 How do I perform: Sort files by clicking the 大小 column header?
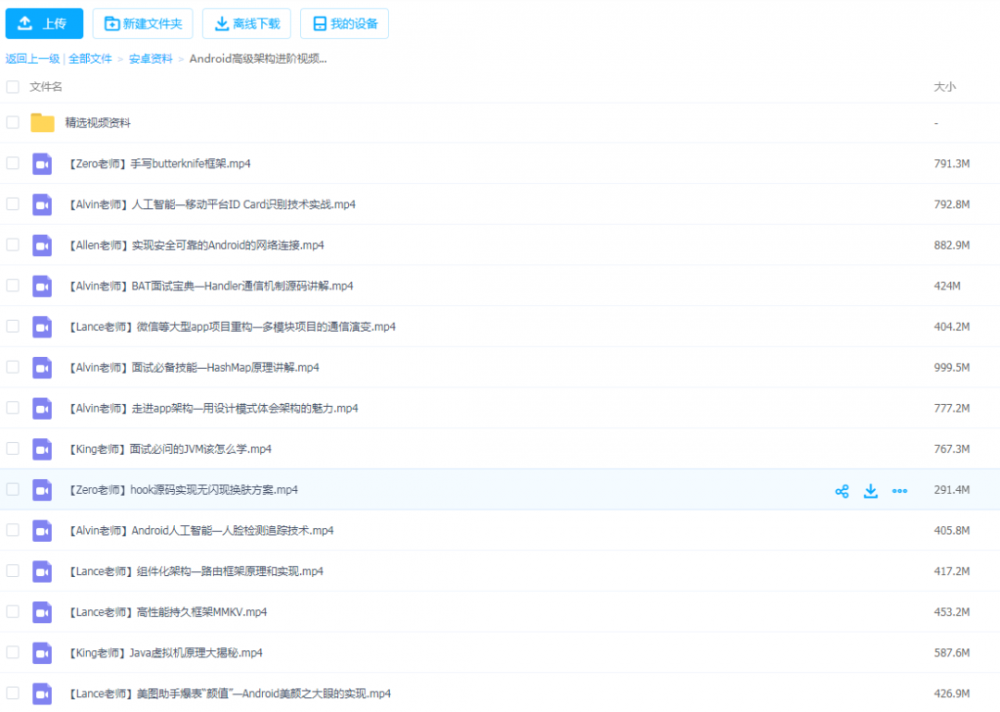pos(943,87)
